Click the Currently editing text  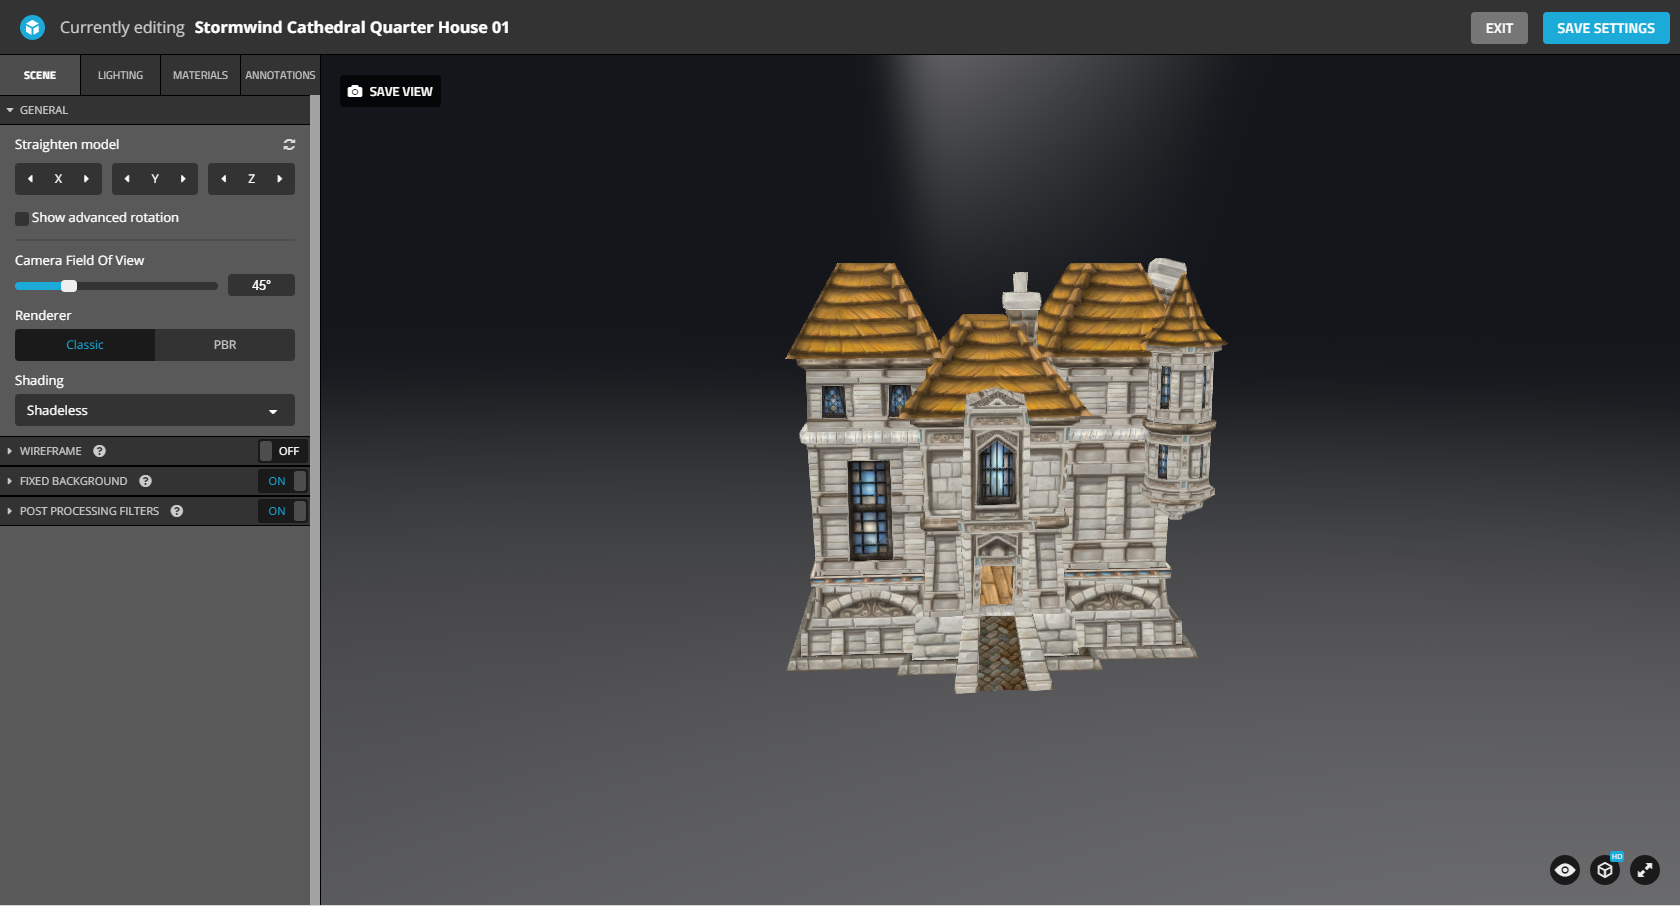(122, 27)
